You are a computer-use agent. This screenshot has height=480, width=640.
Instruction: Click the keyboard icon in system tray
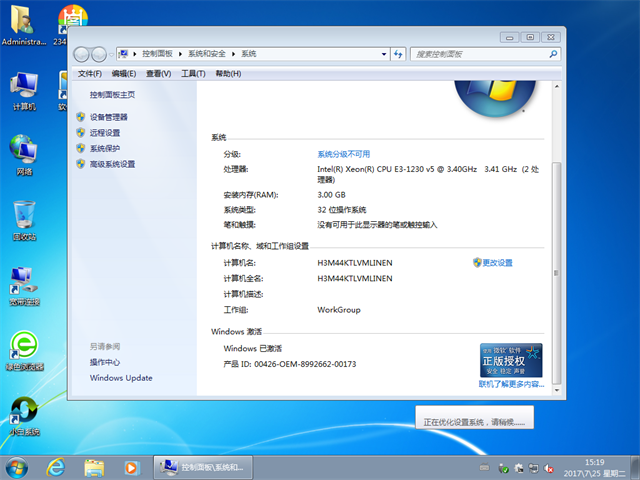click(x=484, y=467)
